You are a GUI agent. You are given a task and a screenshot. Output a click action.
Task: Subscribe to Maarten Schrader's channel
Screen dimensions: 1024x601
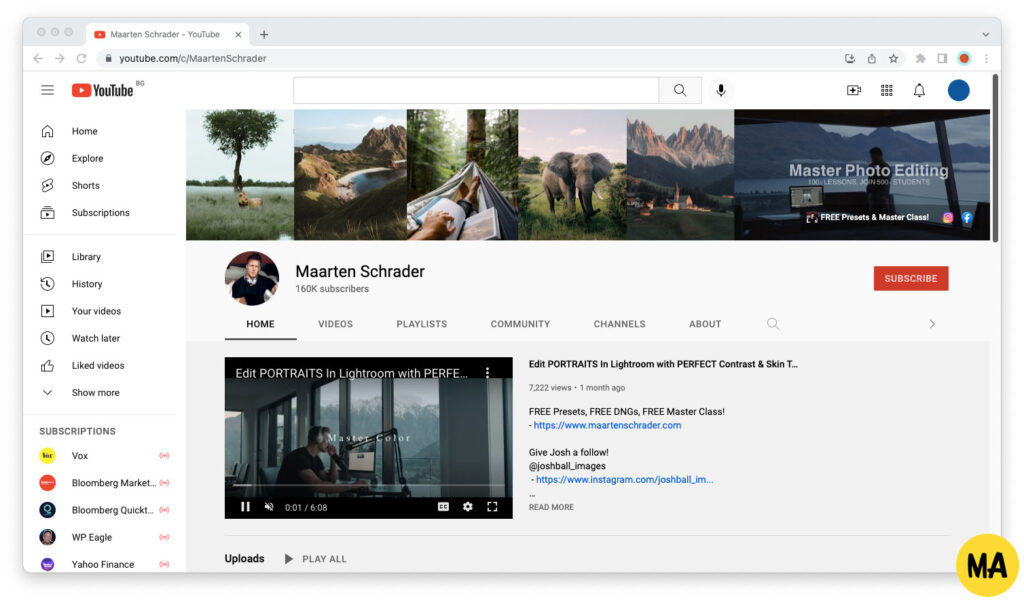(911, 278)
